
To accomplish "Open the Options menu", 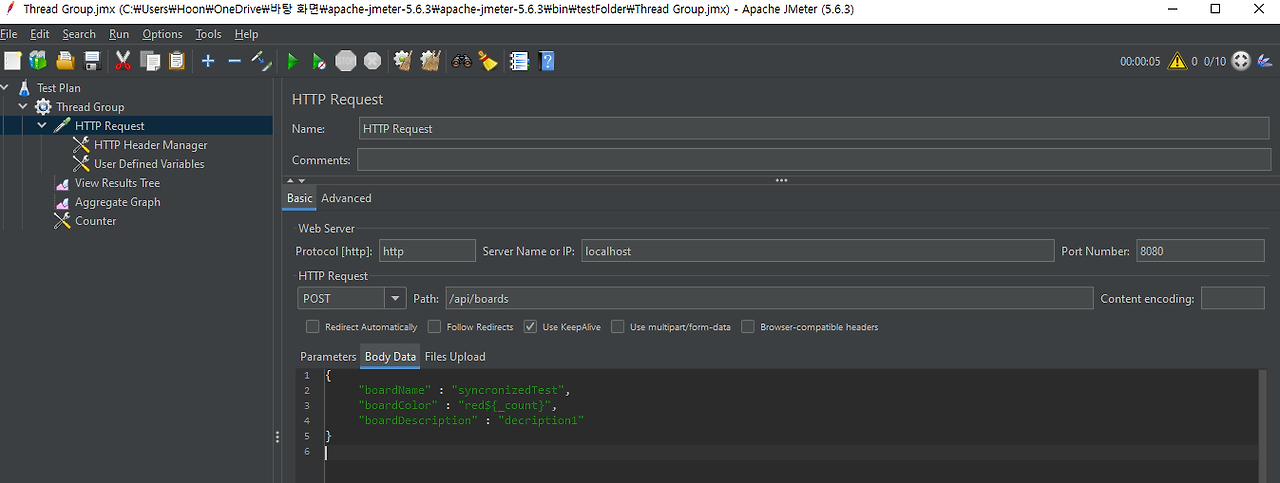I will 162,34.
